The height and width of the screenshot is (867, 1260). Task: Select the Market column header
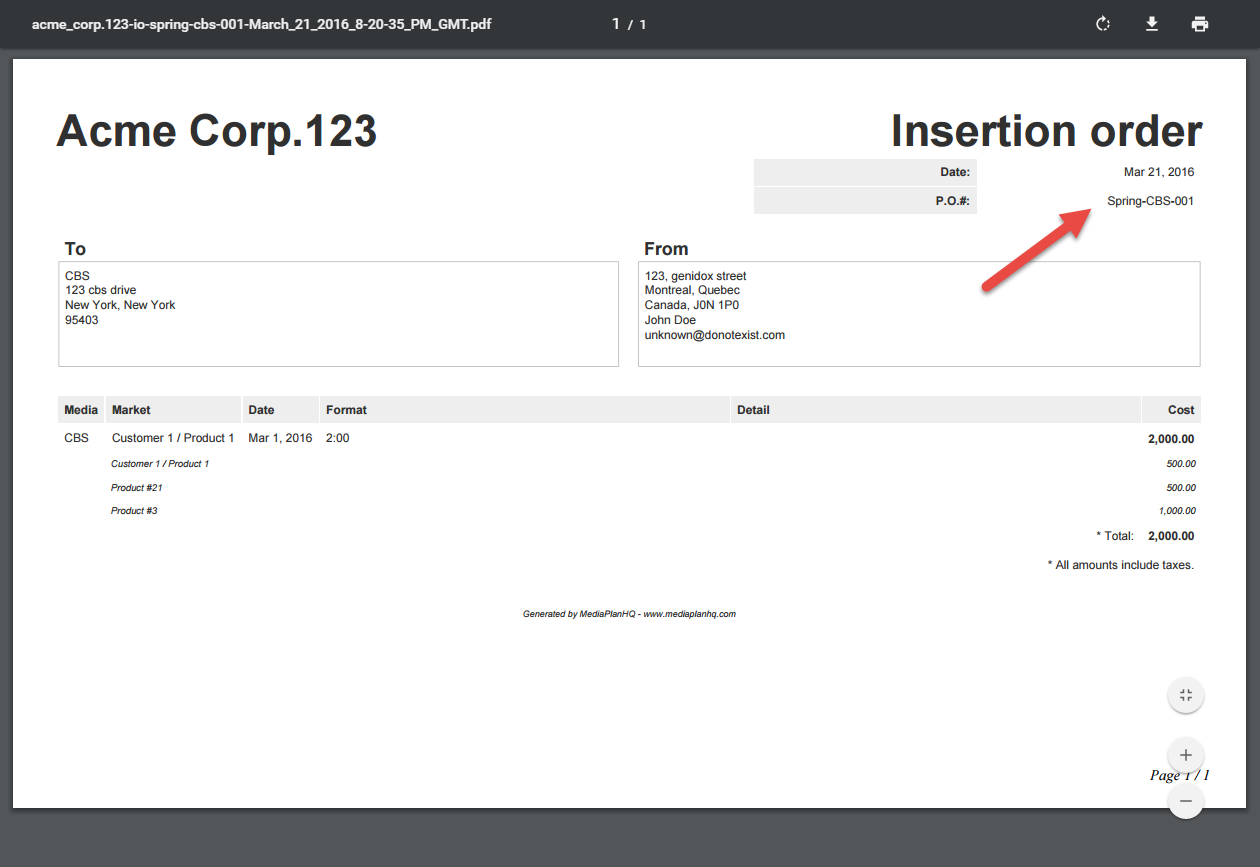click(131, 410)
